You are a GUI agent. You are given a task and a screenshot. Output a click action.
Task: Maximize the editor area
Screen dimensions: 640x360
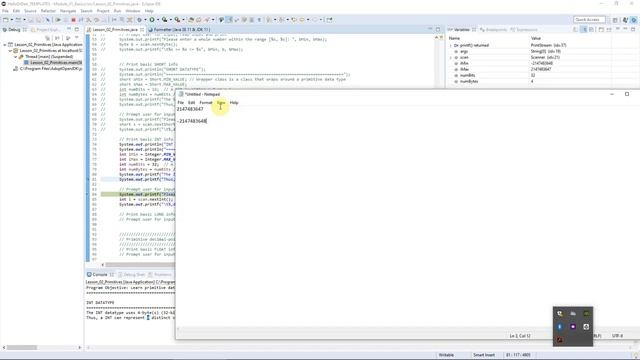point(438,29)
